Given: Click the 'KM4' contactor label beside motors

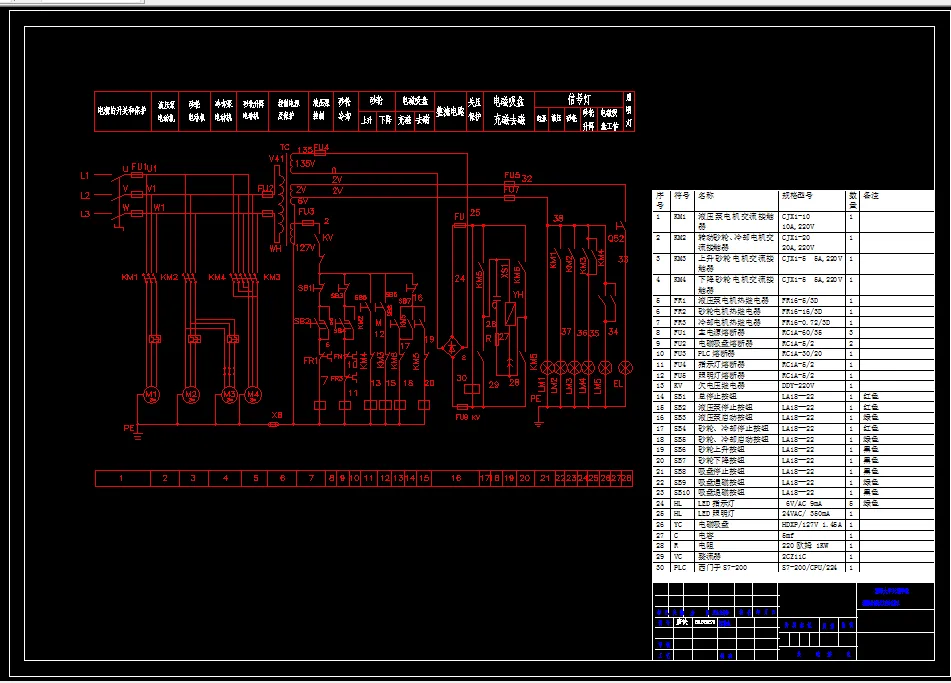Looking at the screenshot, I should 217,277.
